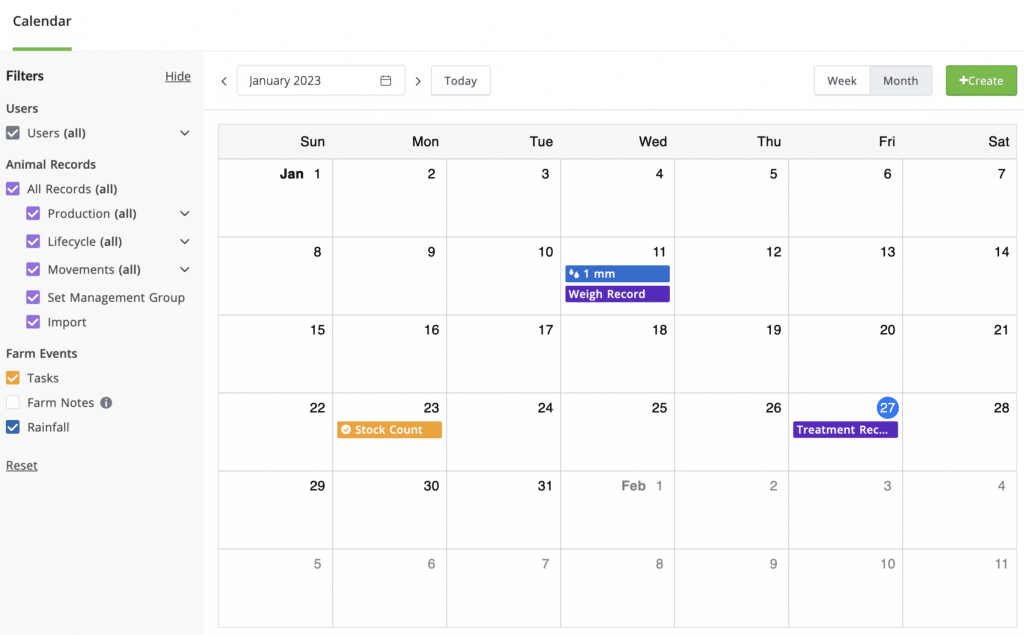Image resolution: width=1024 pixels, height=635 pixels.
Task: Enable Farm Notes checkbox
Action: (12, 402)
